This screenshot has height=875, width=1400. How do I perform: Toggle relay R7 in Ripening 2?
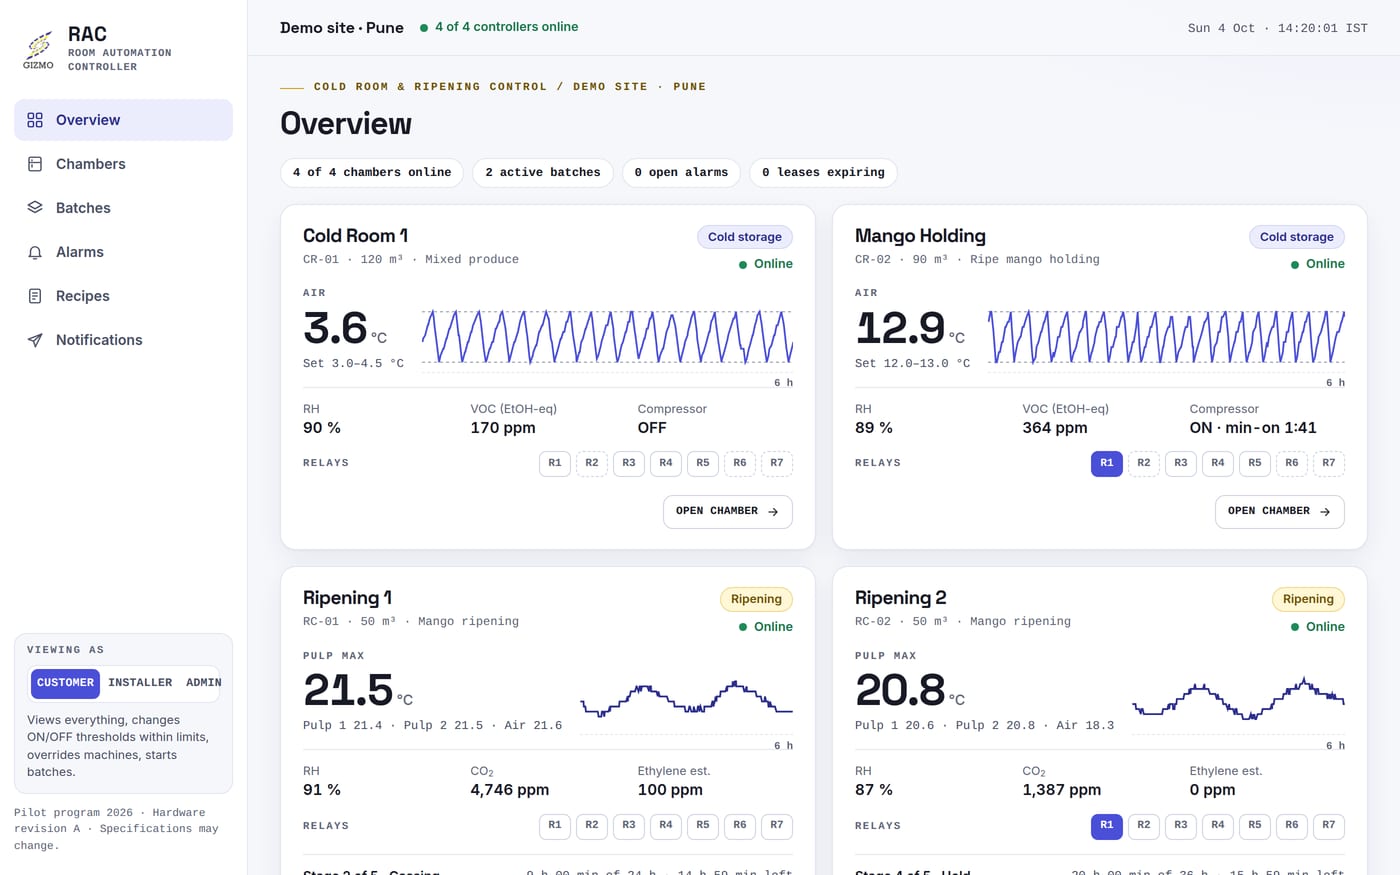(1329, 826)
